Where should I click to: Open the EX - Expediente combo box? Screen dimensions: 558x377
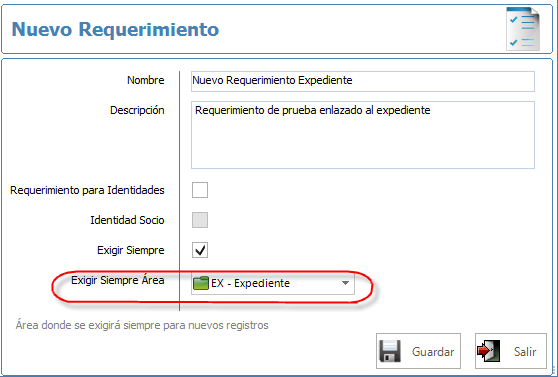(x=273, y=283)
